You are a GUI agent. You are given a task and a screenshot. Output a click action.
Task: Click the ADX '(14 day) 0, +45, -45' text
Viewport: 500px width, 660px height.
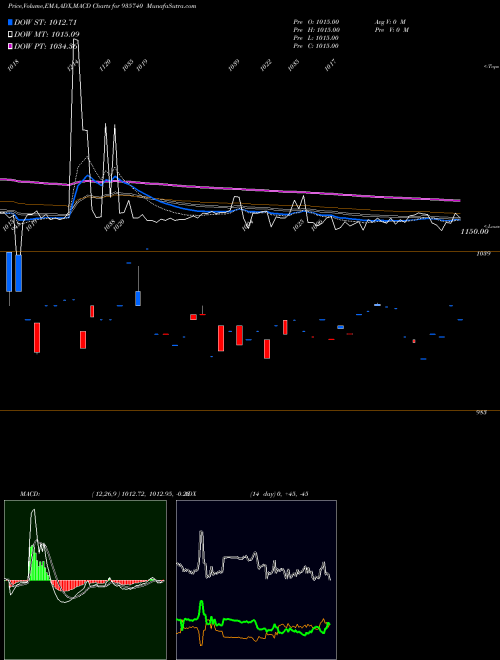pyautogui.click(x=279, y=494)
